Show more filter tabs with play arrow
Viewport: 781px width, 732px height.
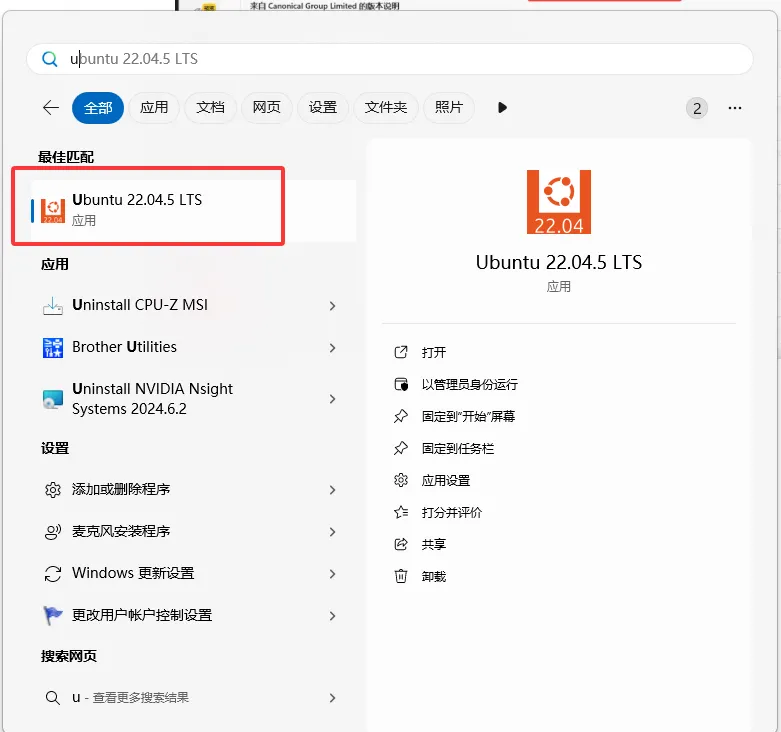[502, 108]
